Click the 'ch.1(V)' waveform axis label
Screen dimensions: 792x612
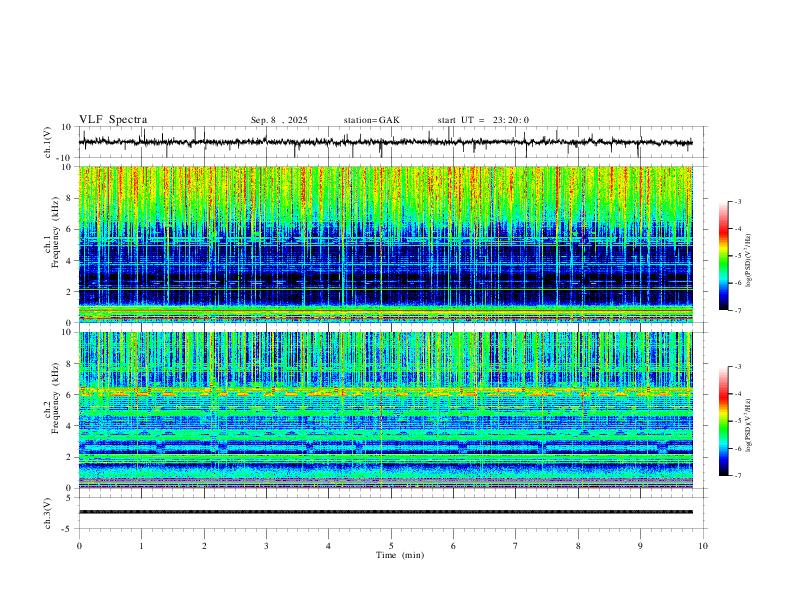48,142
